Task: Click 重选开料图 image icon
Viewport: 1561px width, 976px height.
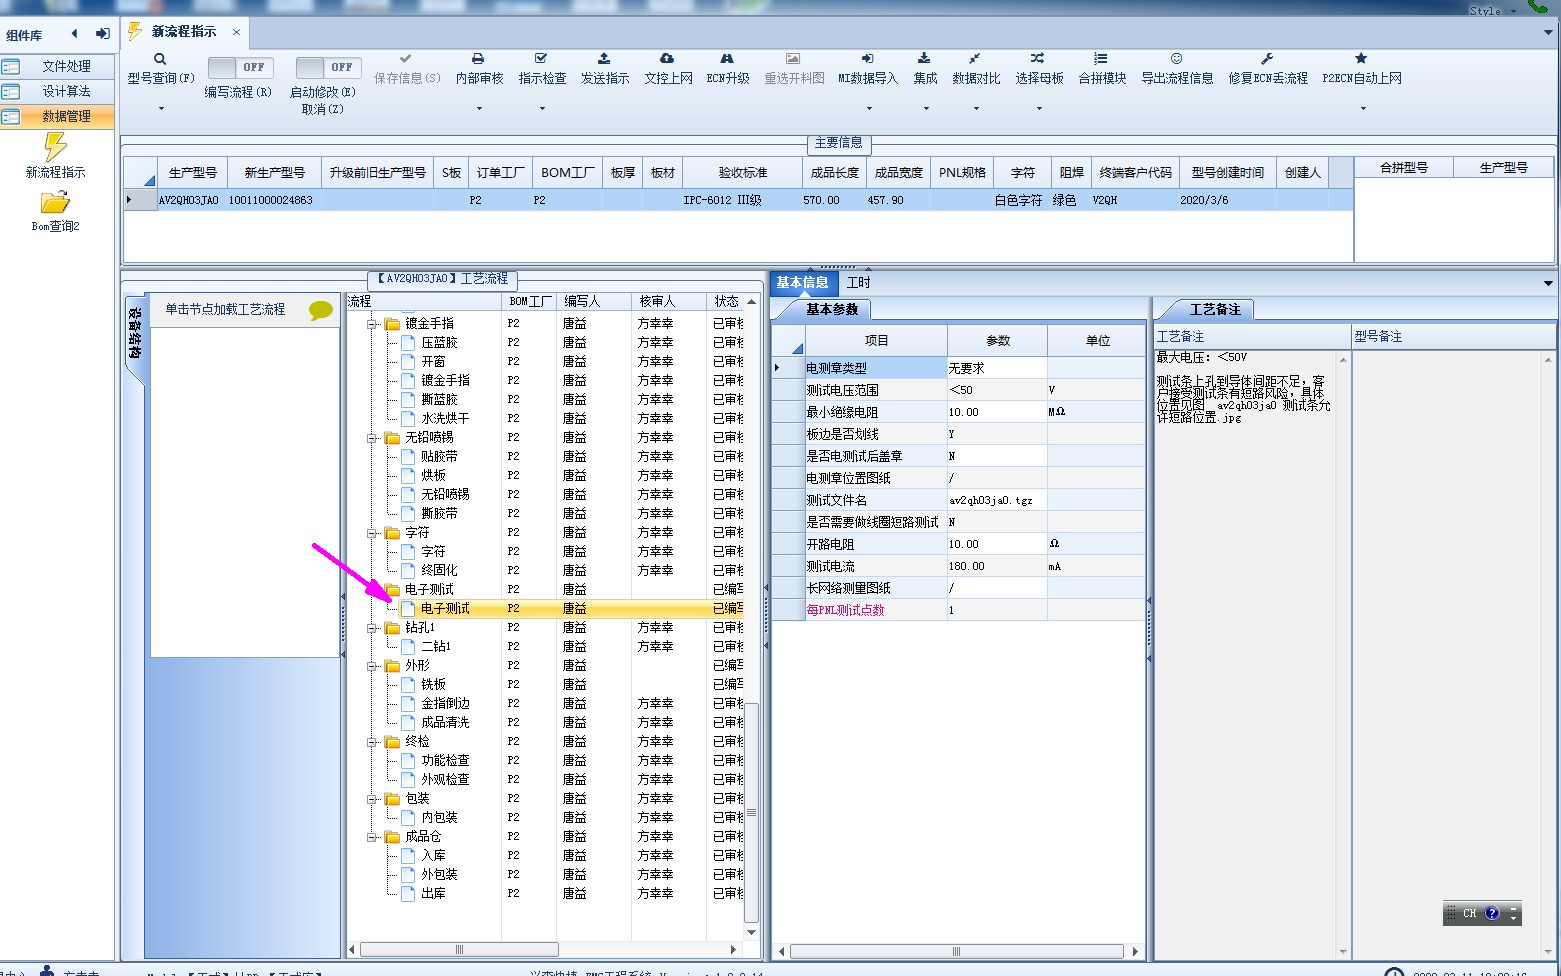Action: point(793,59)
